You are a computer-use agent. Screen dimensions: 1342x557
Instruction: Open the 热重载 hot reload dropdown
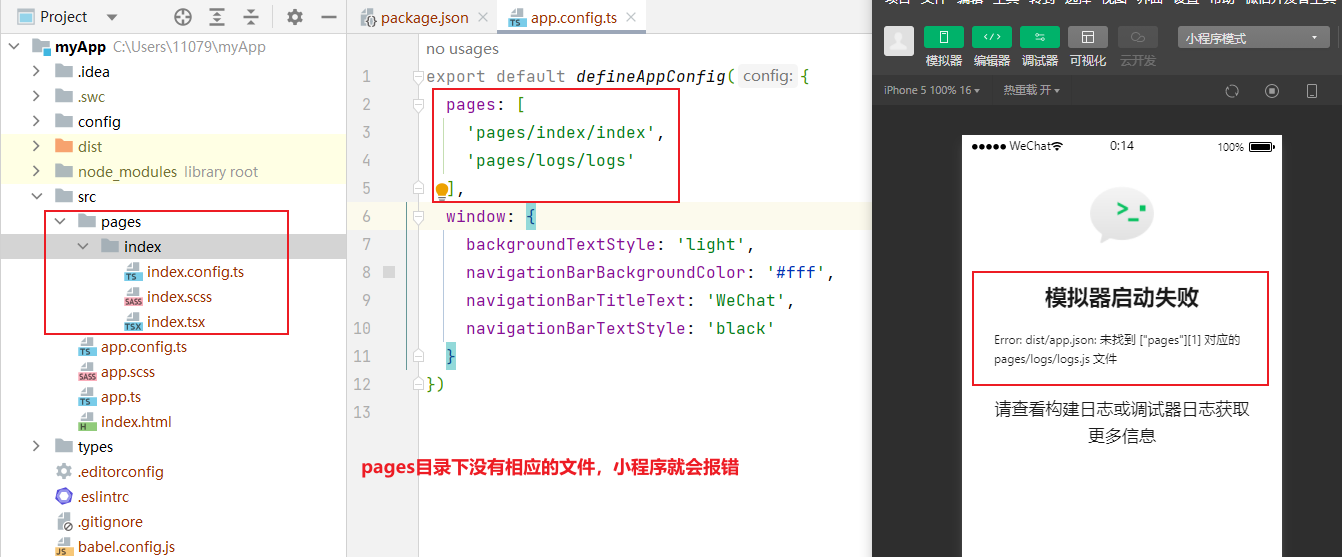coord(1031,90)
